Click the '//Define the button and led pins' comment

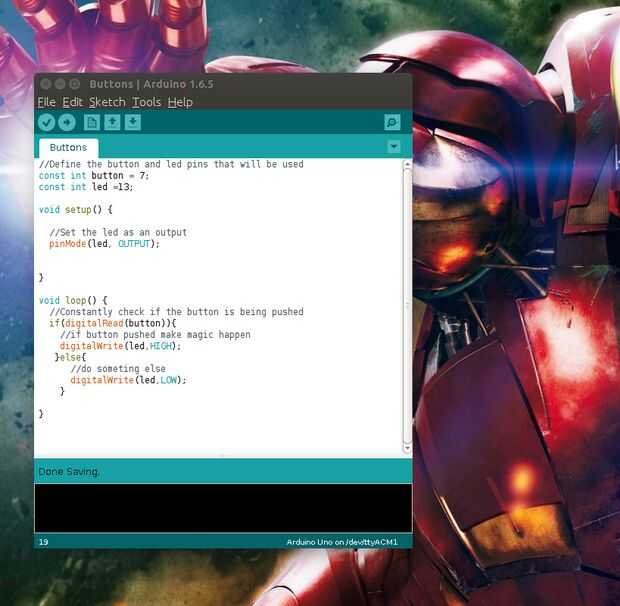(x=171, y=164)
